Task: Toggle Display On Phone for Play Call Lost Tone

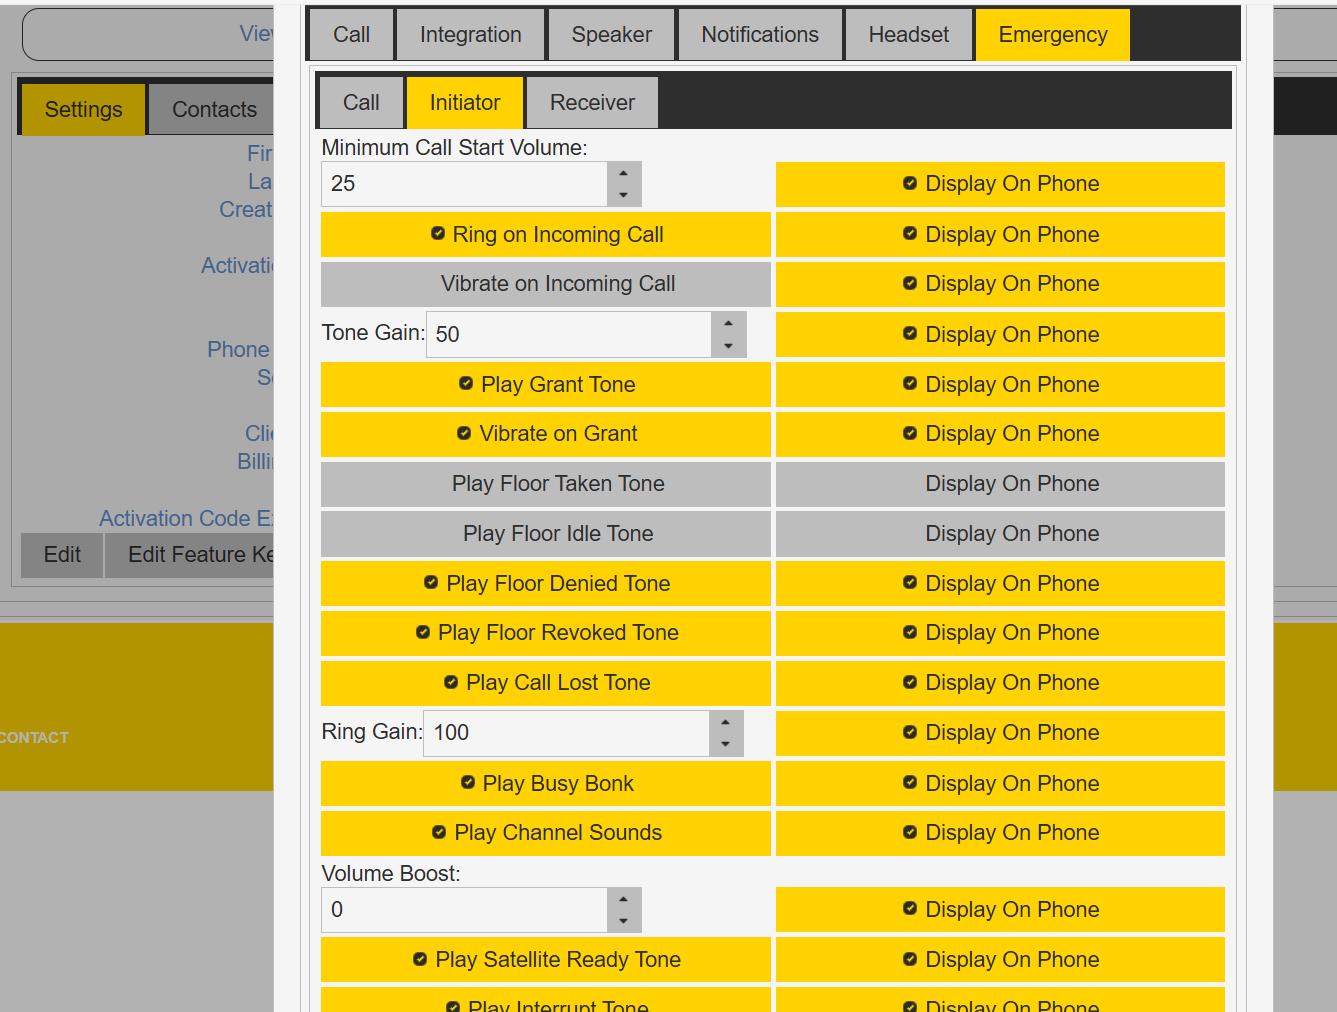Action: pos(1000,683)
